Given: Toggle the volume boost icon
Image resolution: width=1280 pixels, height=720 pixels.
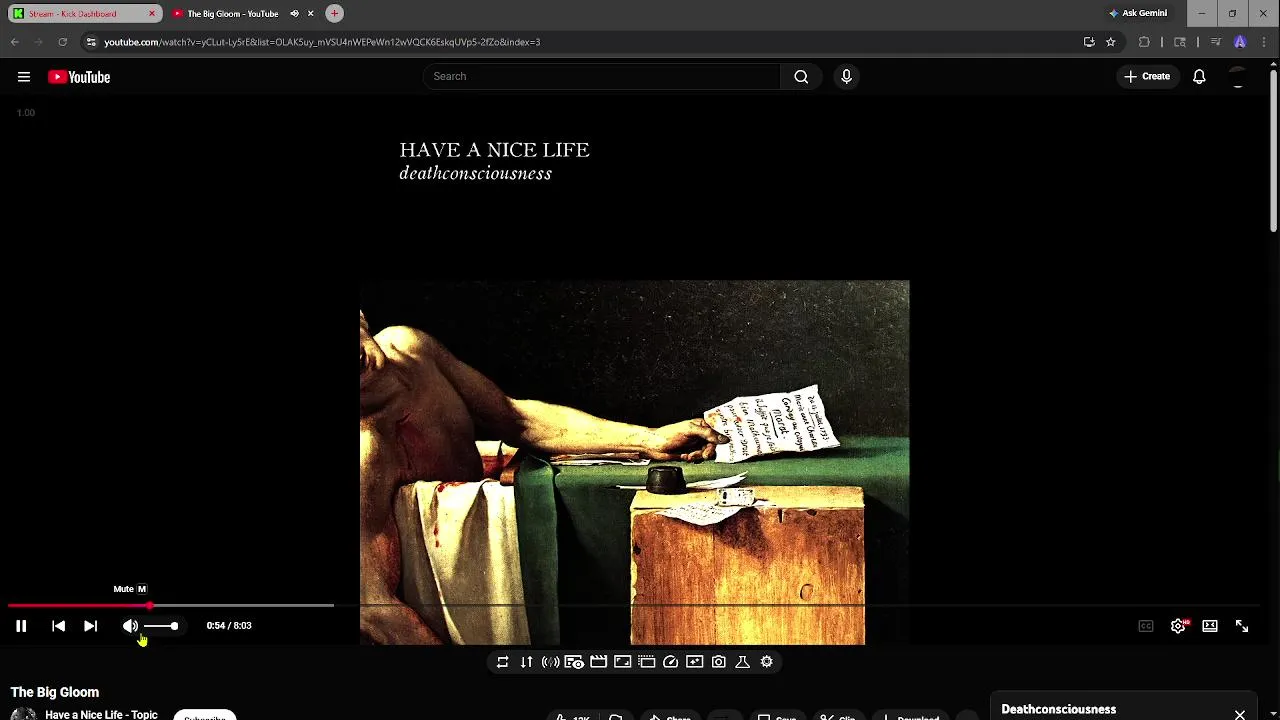Looking at the screenshot, I should pyautogui.click(x=550, y=662).
